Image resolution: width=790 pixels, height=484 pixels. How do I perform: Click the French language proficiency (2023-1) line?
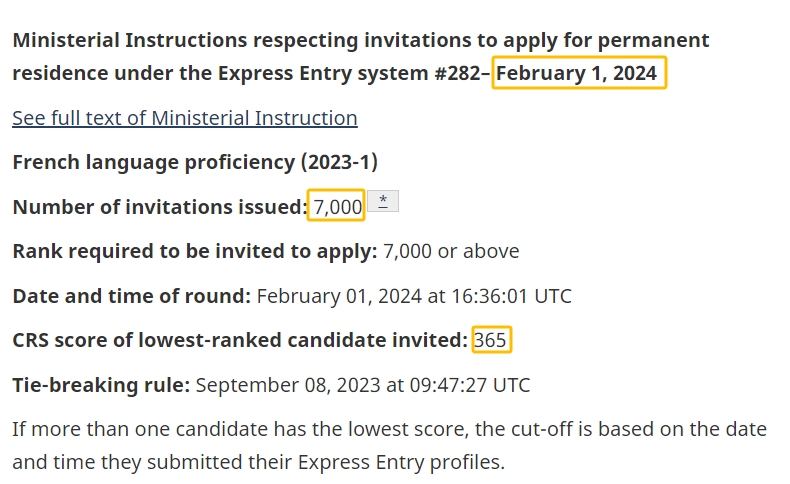195,162
